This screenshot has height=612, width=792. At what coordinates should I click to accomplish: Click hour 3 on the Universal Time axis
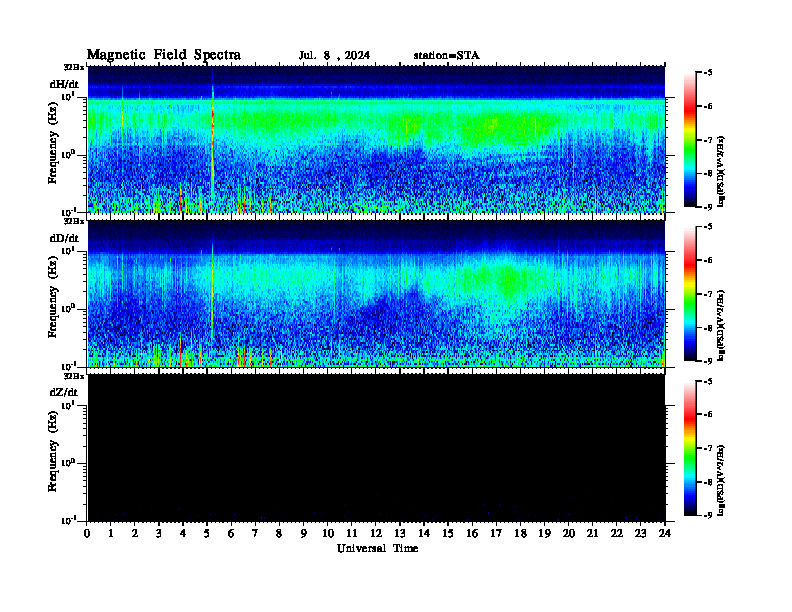pyautogui.click(x=159, y=534)
